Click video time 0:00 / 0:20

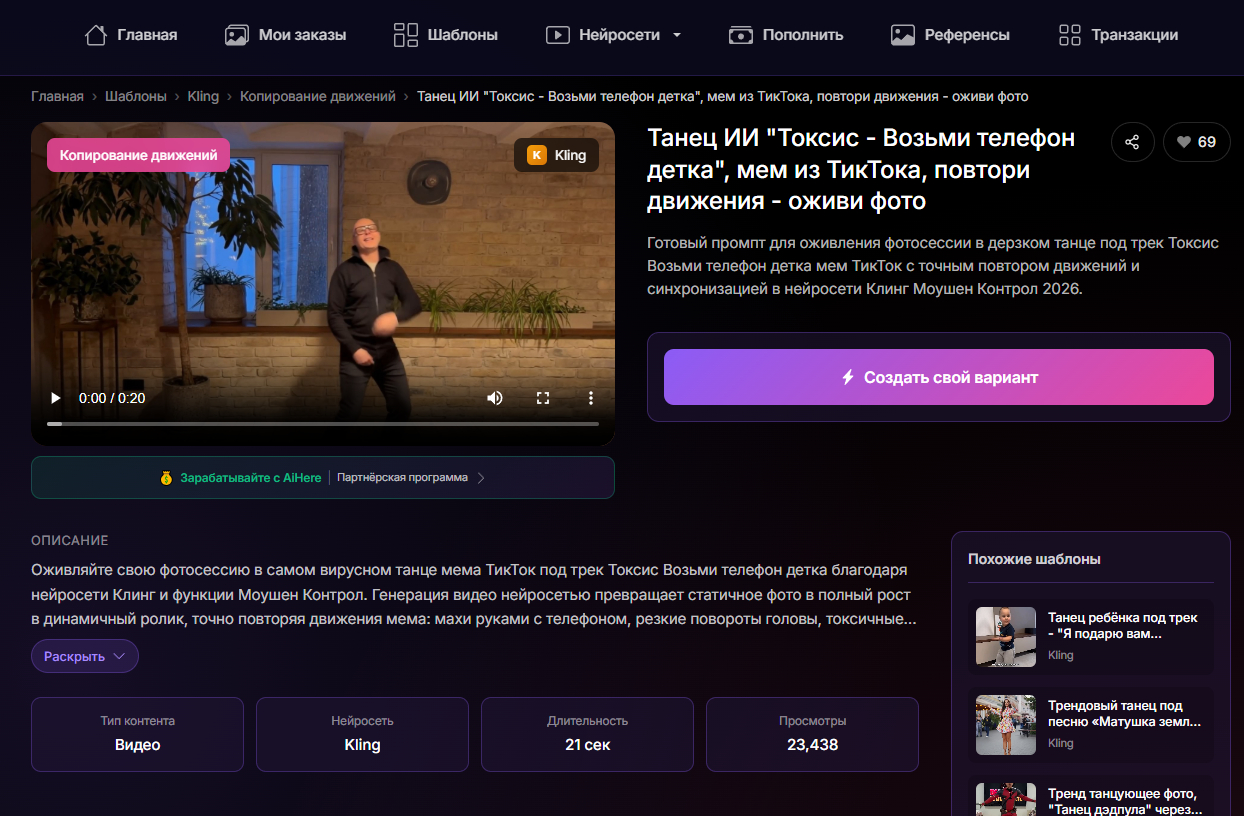pyautogui.click(x=112, y=398)
